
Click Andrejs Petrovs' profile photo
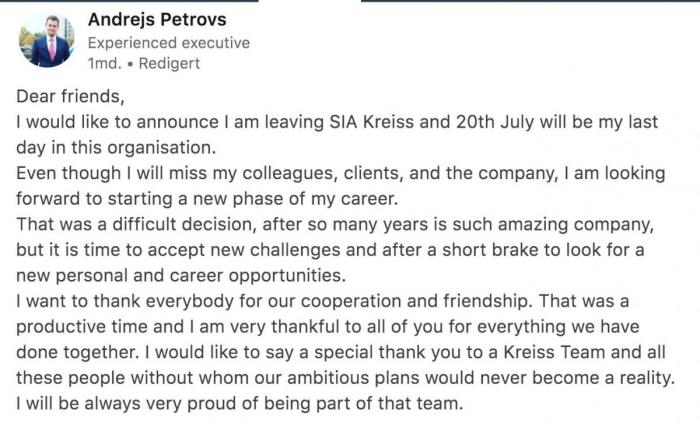pyautogui.click(x=45, y=41)
